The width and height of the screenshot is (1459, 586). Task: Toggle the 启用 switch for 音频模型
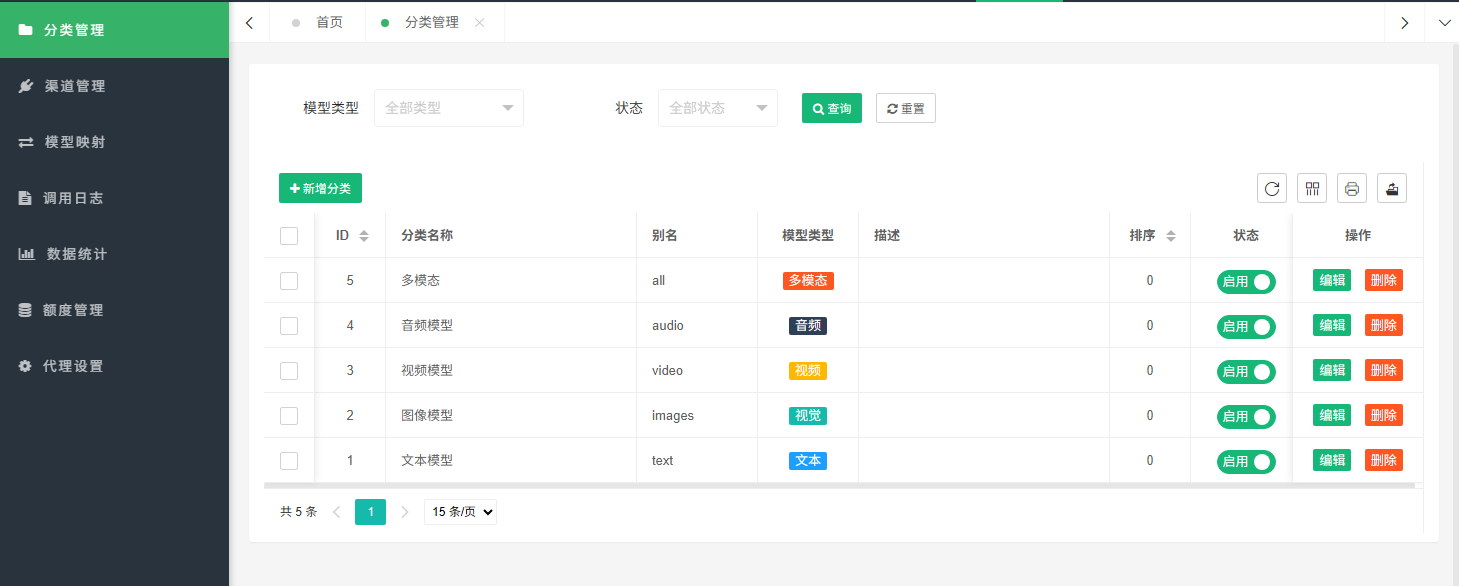(x=1246, y=327)
